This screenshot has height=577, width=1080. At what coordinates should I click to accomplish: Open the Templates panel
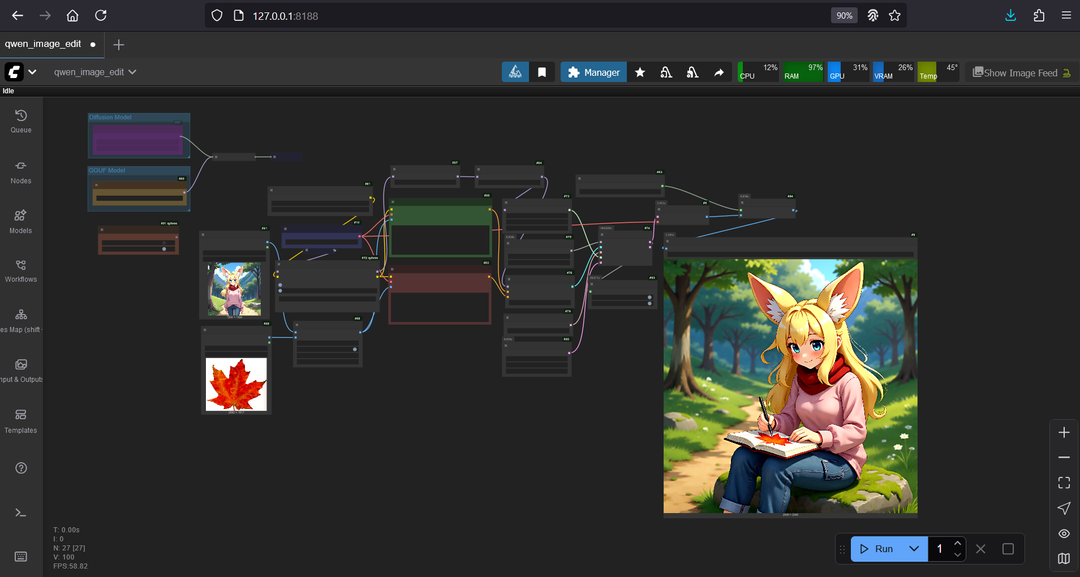click(21, 420)
